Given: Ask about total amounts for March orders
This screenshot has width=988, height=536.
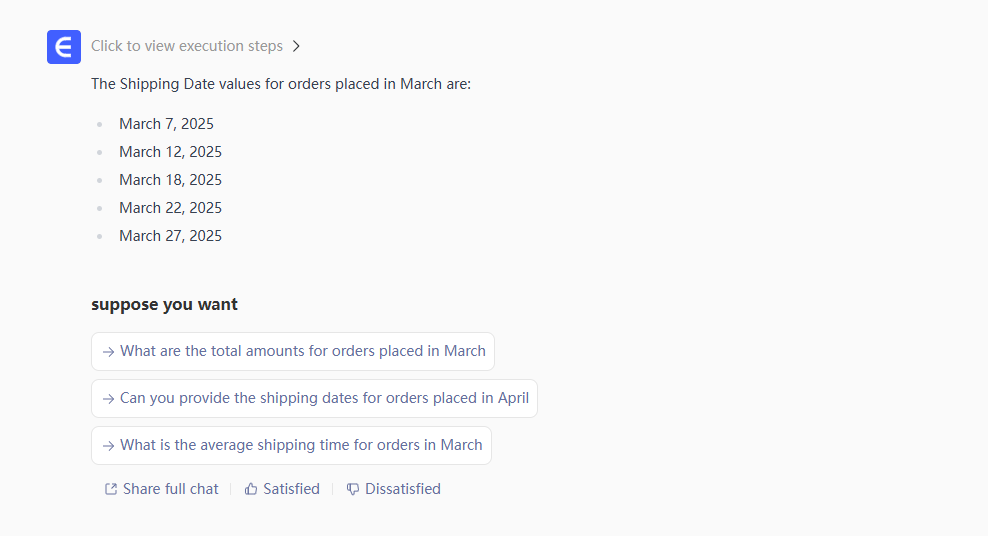Looking at the screenshot, I should click(x=302, y=351).
